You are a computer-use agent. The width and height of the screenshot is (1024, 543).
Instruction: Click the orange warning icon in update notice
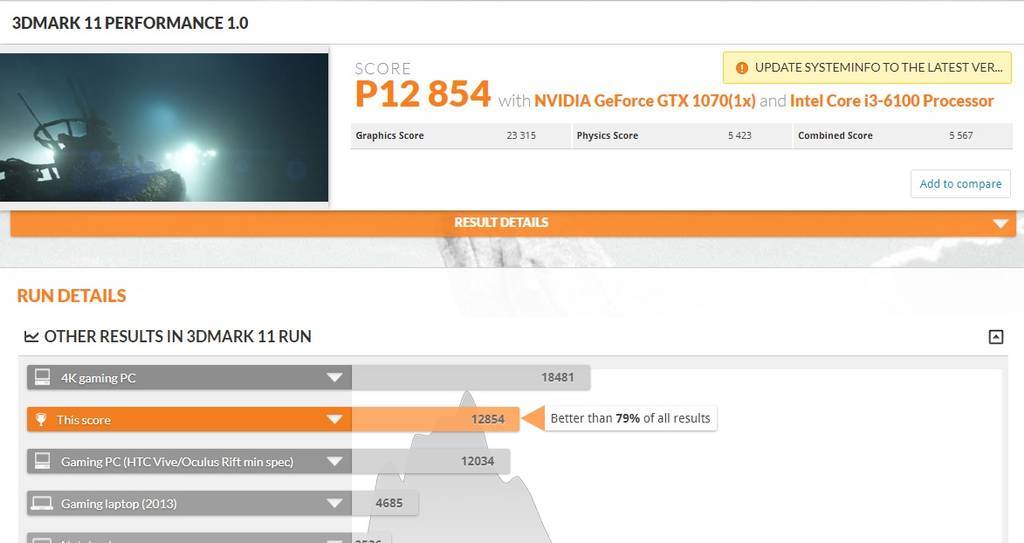741,68
